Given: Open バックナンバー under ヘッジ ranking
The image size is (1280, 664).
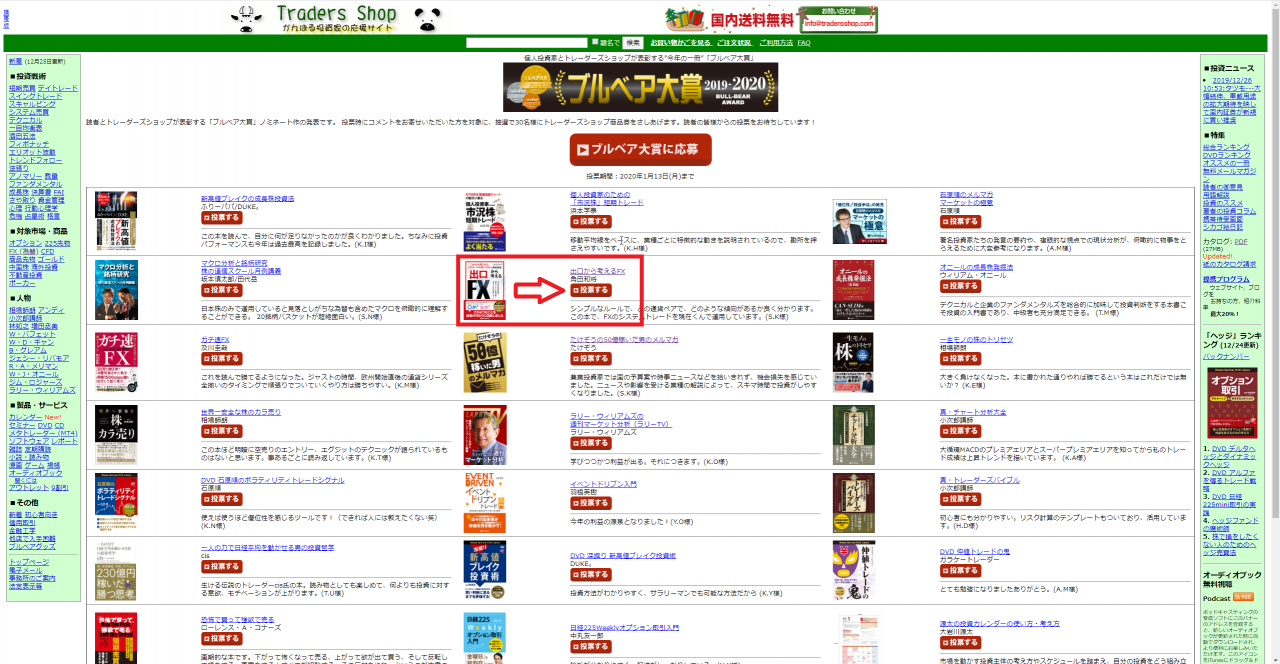Looking at the screenshot, I should pyautogui.click(x=1226, y=356).
